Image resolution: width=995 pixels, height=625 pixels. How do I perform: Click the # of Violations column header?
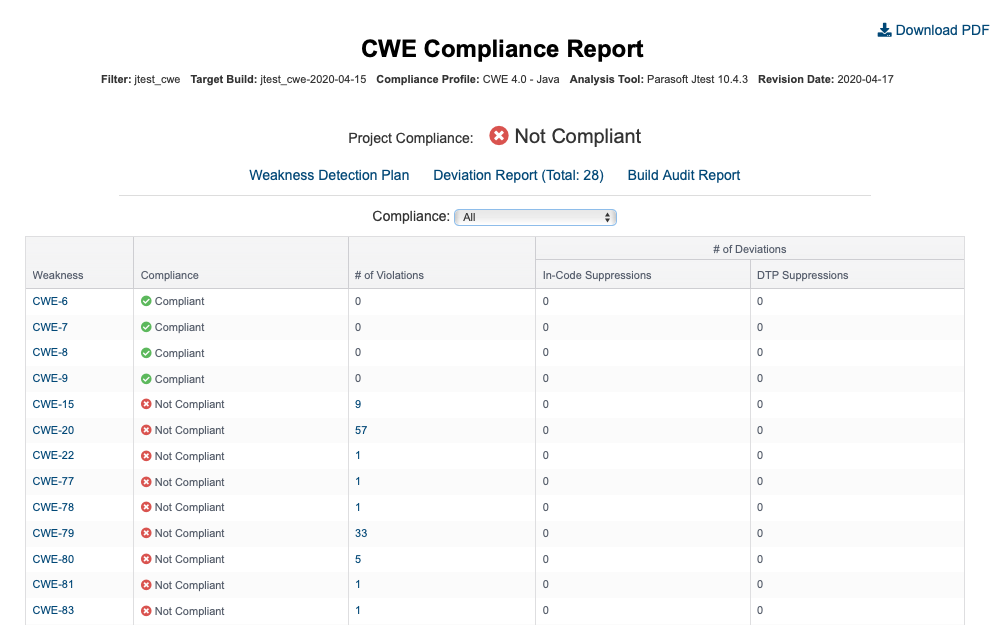point(389,275)
